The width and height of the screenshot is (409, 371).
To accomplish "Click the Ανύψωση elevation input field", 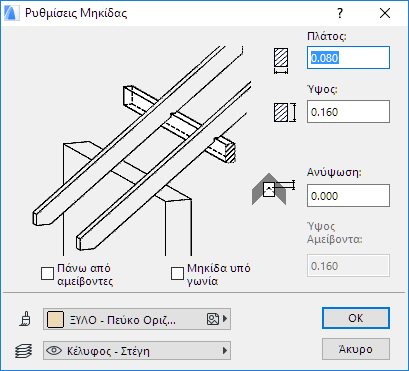I will (348, 196).
